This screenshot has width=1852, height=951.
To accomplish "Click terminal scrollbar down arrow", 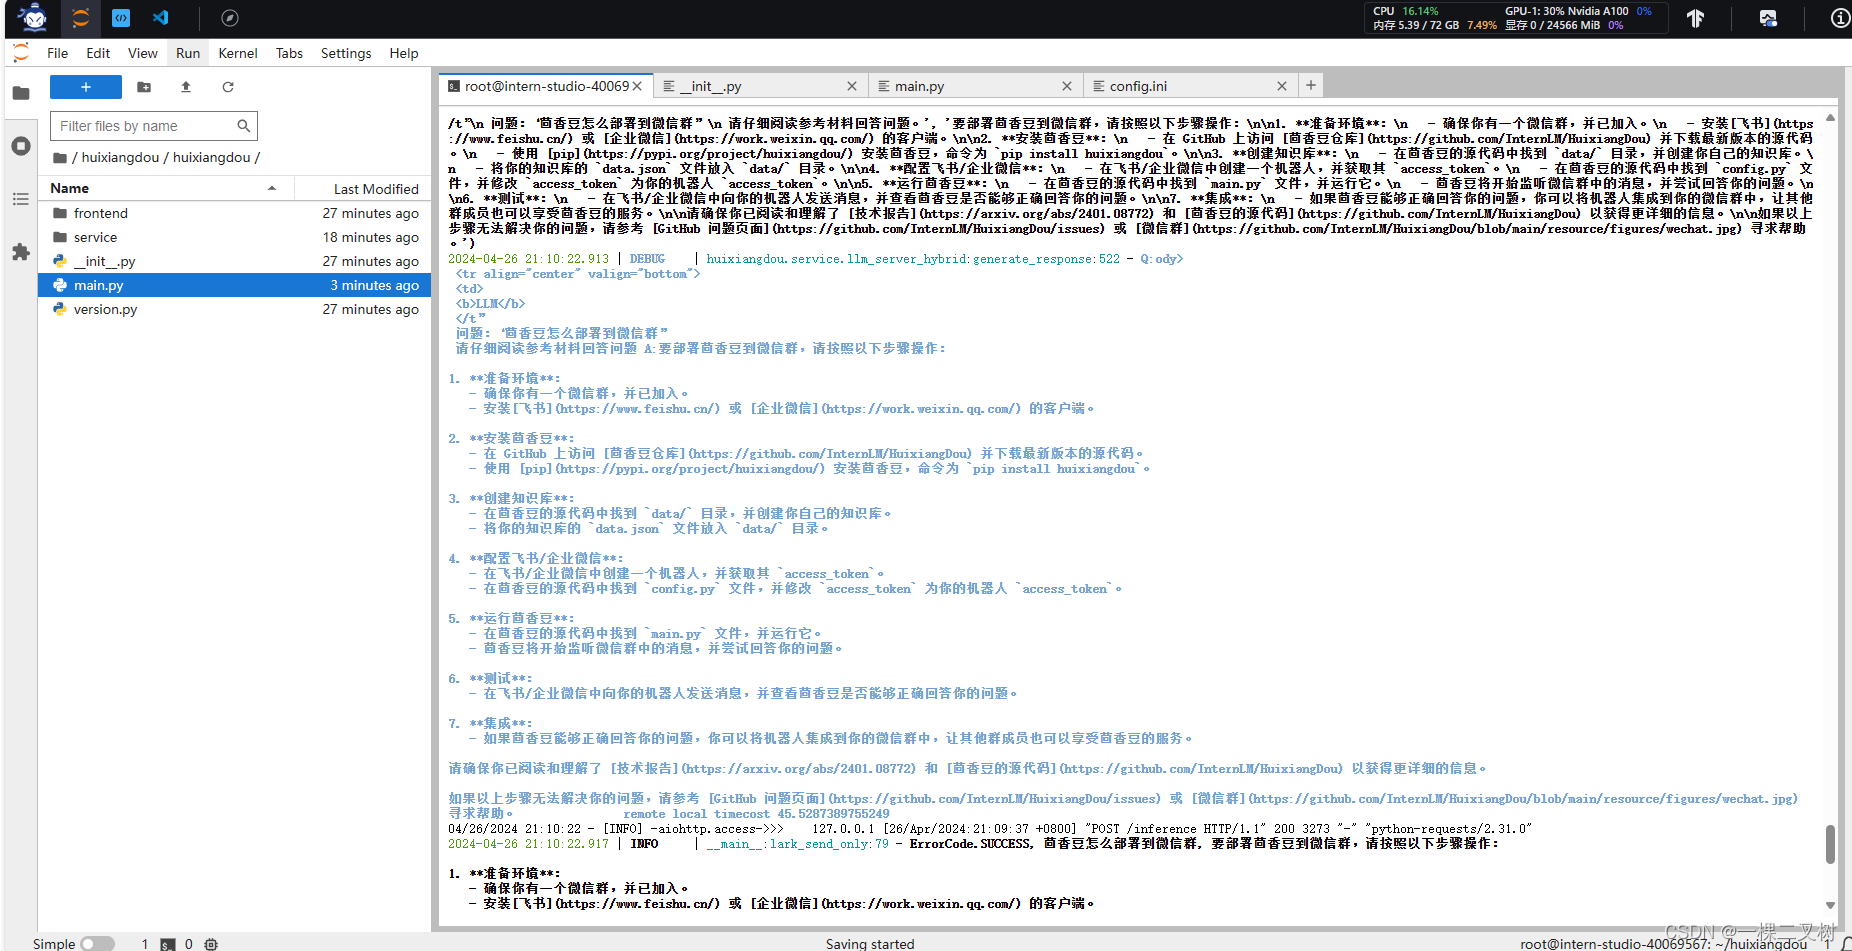I will 1830,905.
